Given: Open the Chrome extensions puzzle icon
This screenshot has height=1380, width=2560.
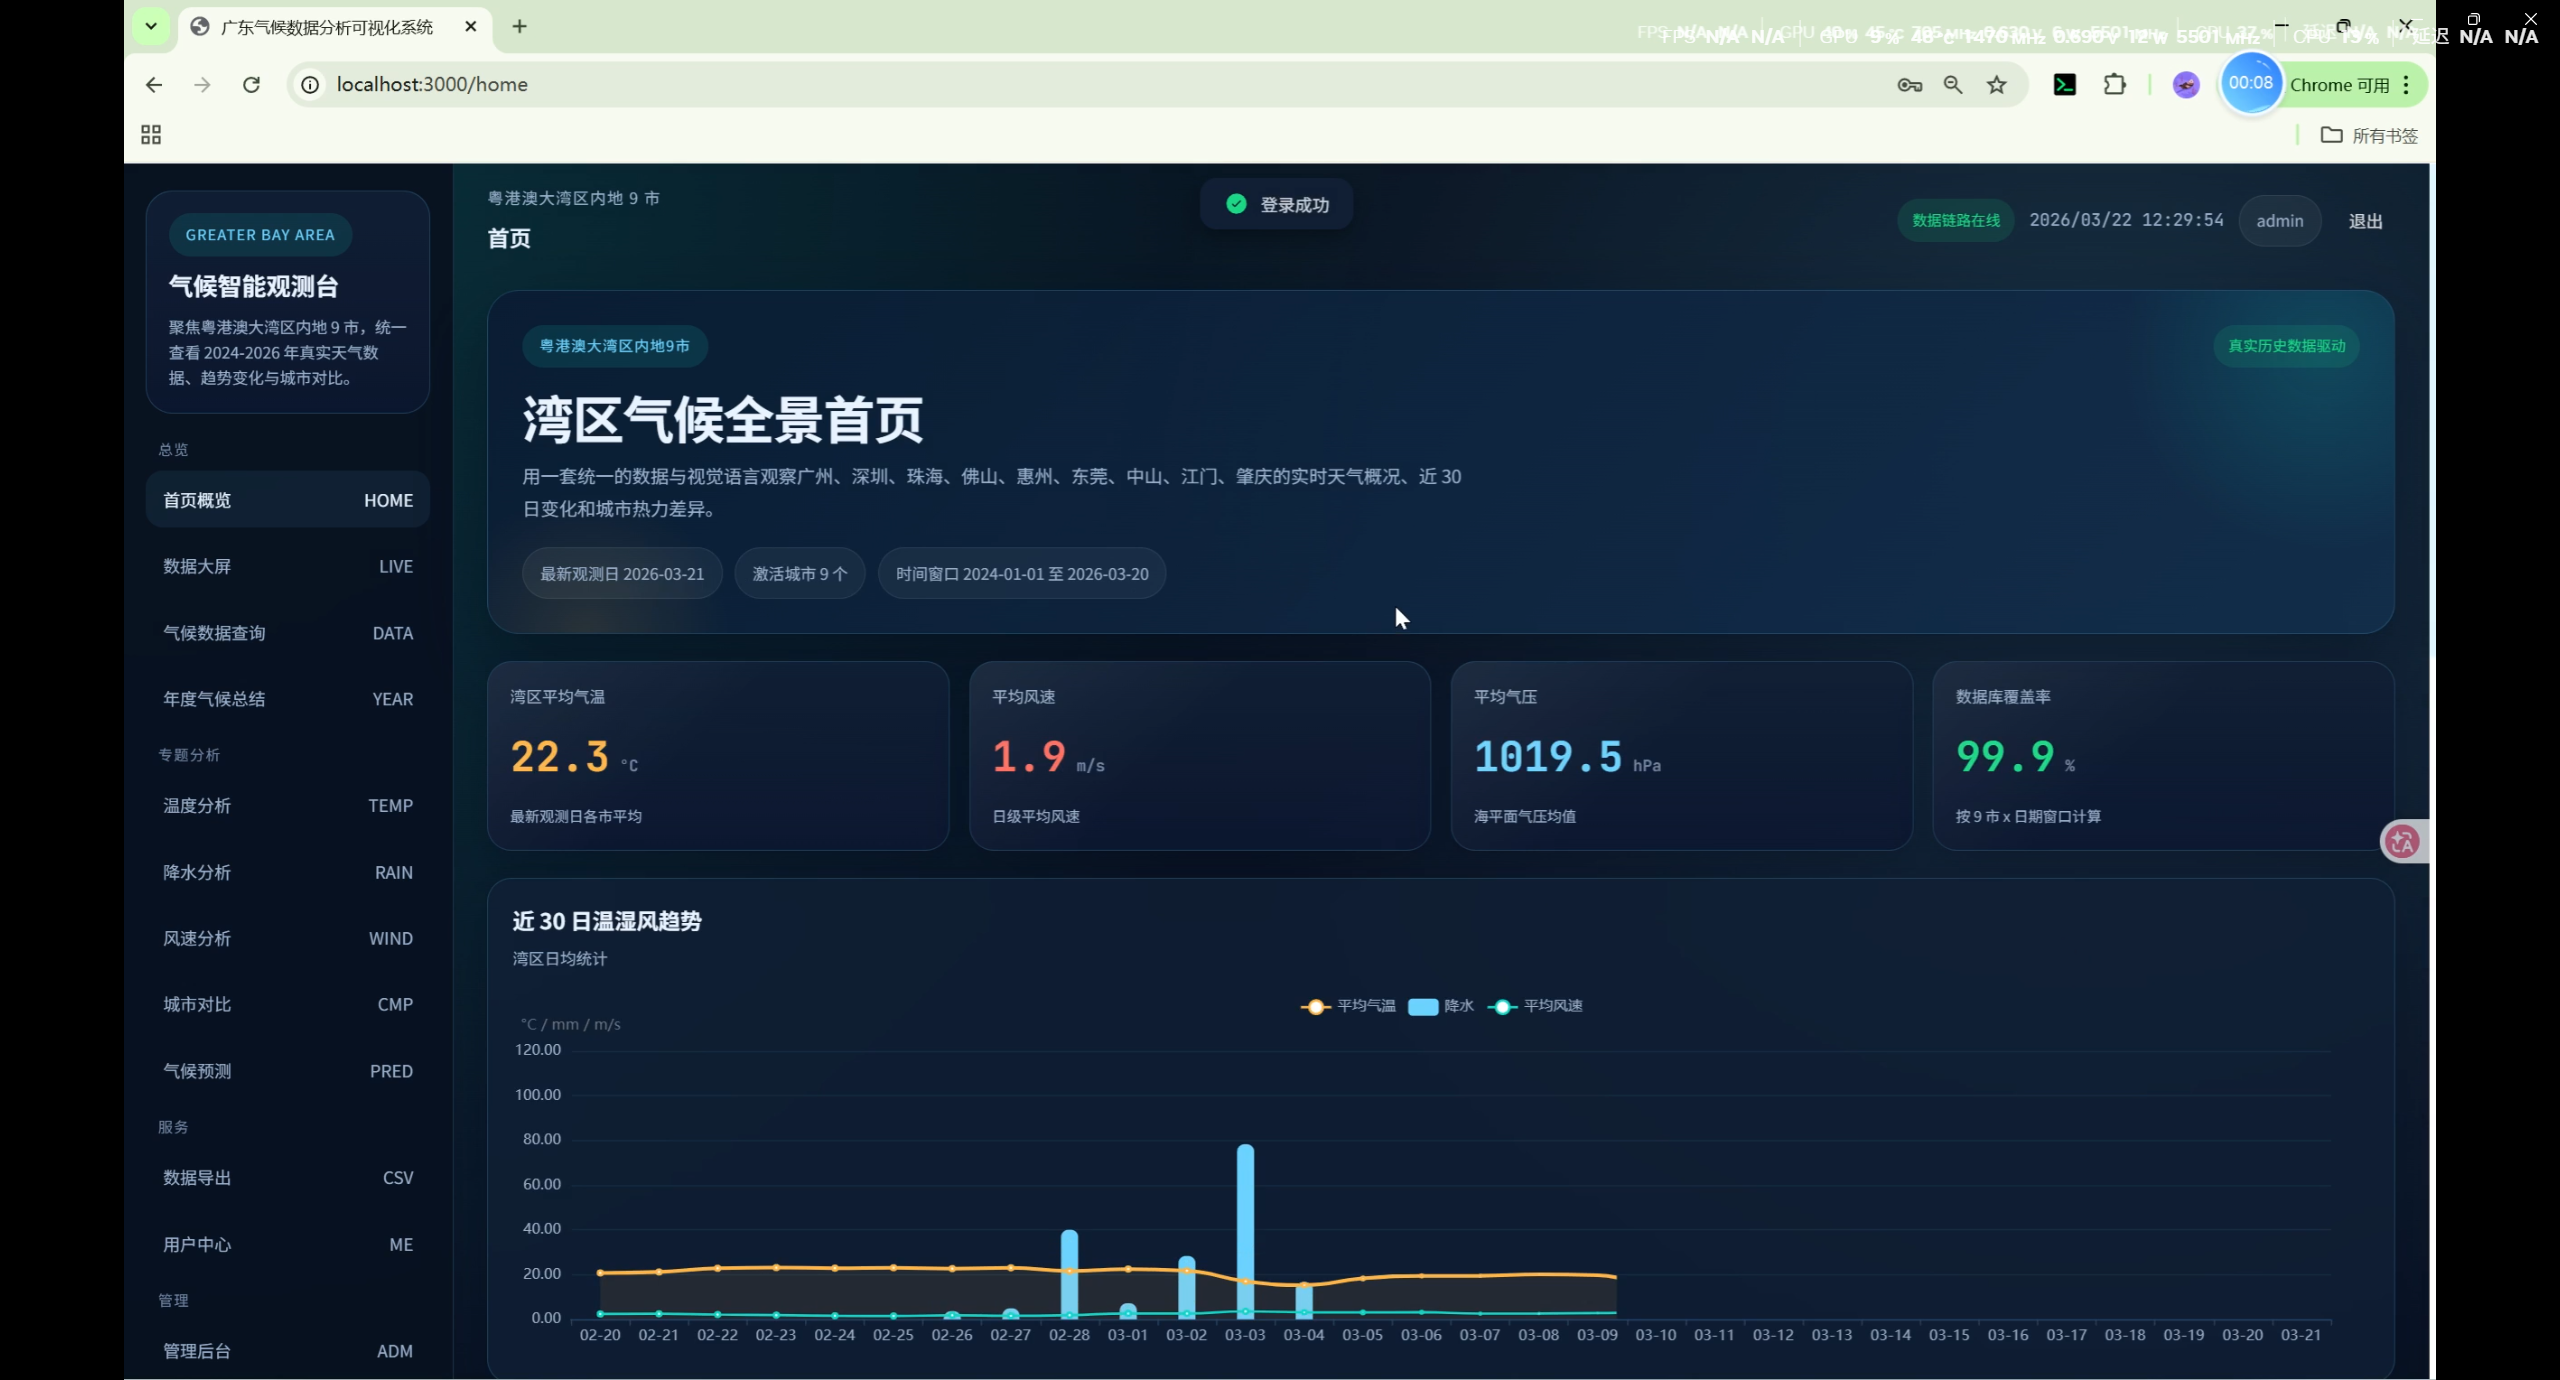Looking at the screenshot, I should pos(2114,85).
